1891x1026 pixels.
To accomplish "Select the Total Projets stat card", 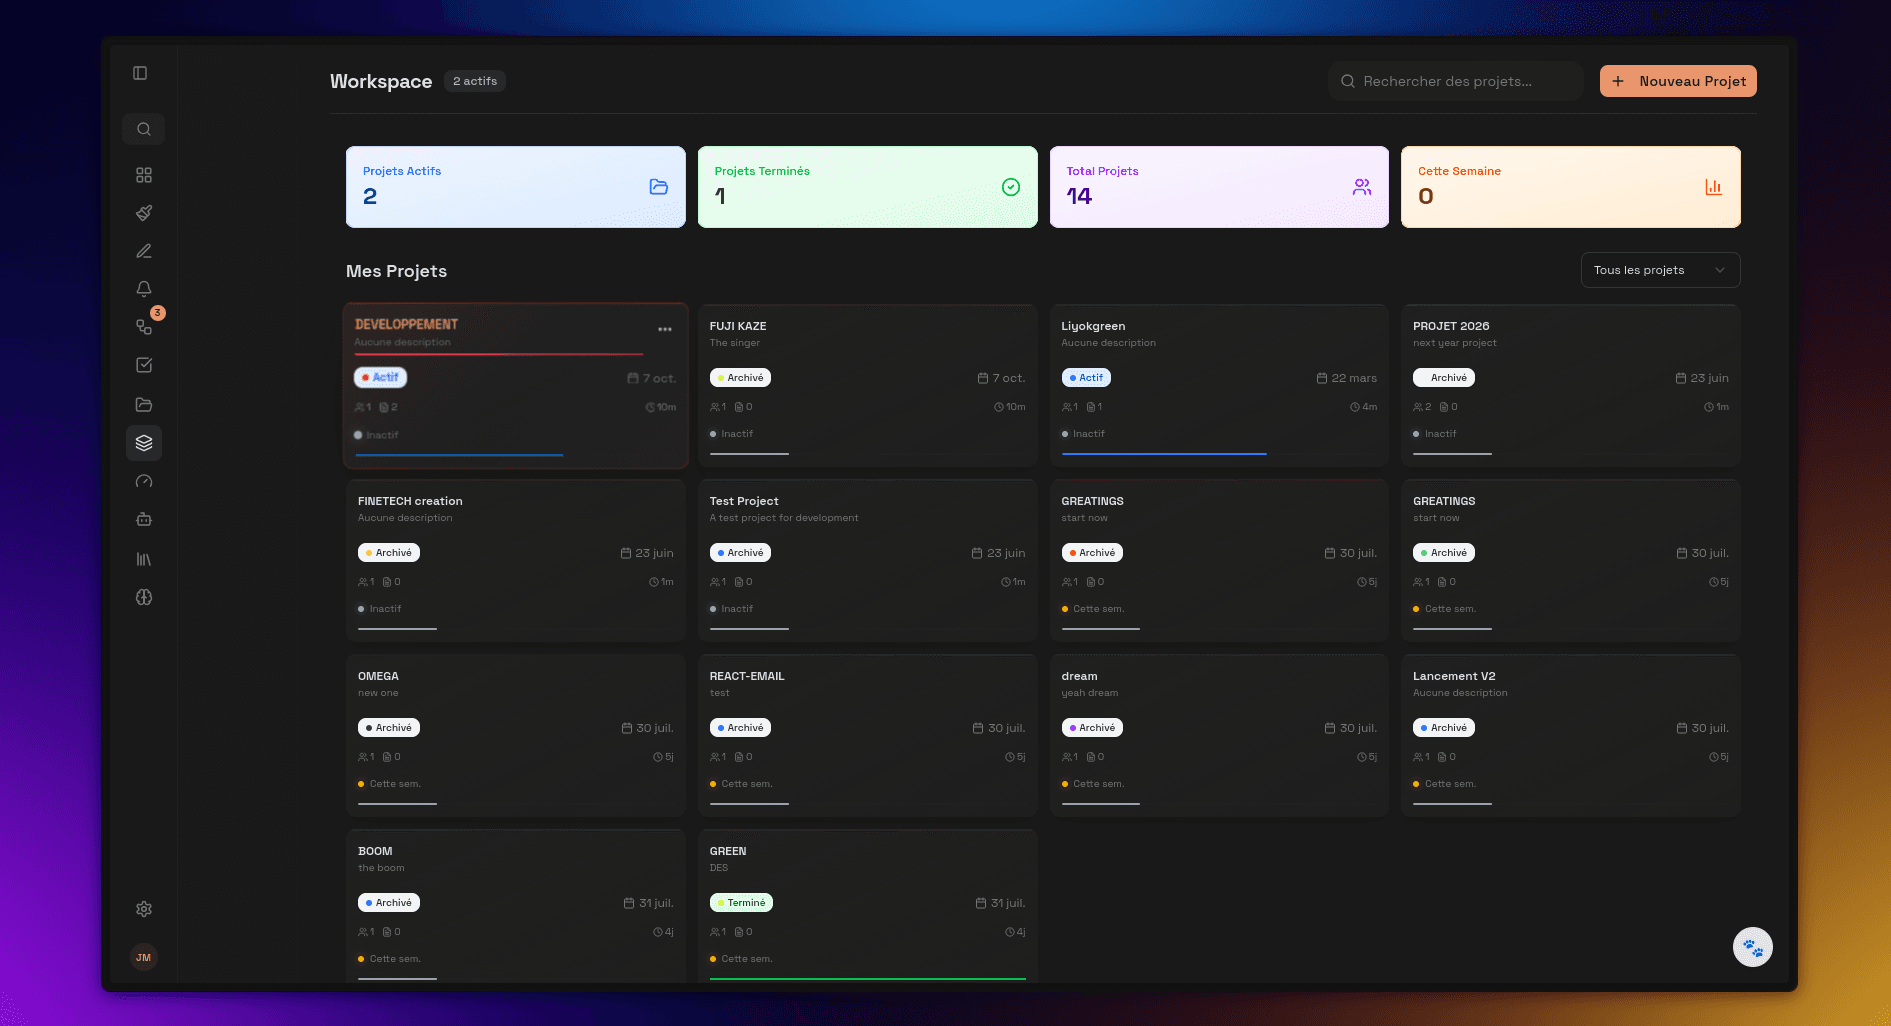I will click(1219, 187).
